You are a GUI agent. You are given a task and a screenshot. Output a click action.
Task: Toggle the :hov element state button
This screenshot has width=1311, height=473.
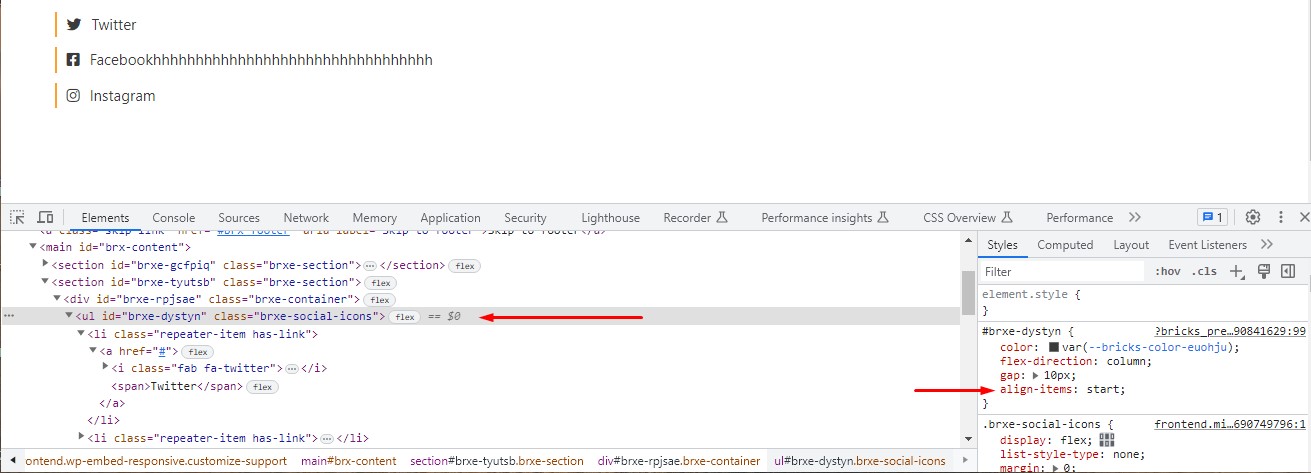pyautogui.click(x=1167, y=271)
